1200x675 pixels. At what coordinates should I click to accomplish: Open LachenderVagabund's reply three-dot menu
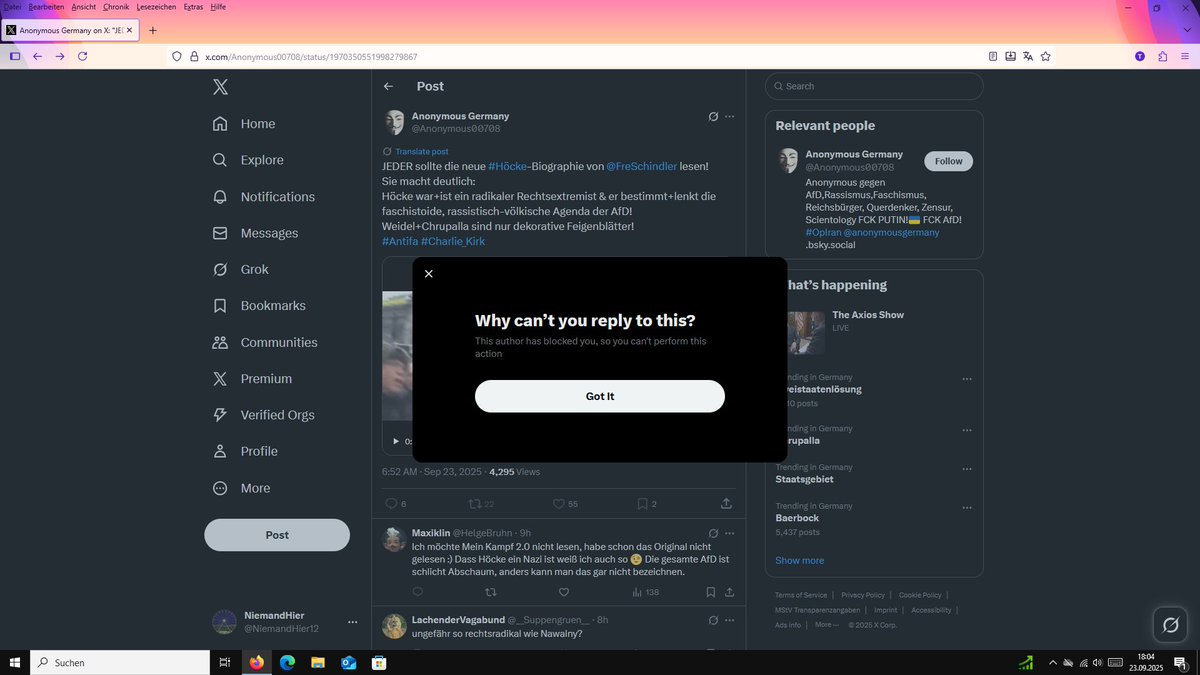pyautogui.click(x=730, y=620)
